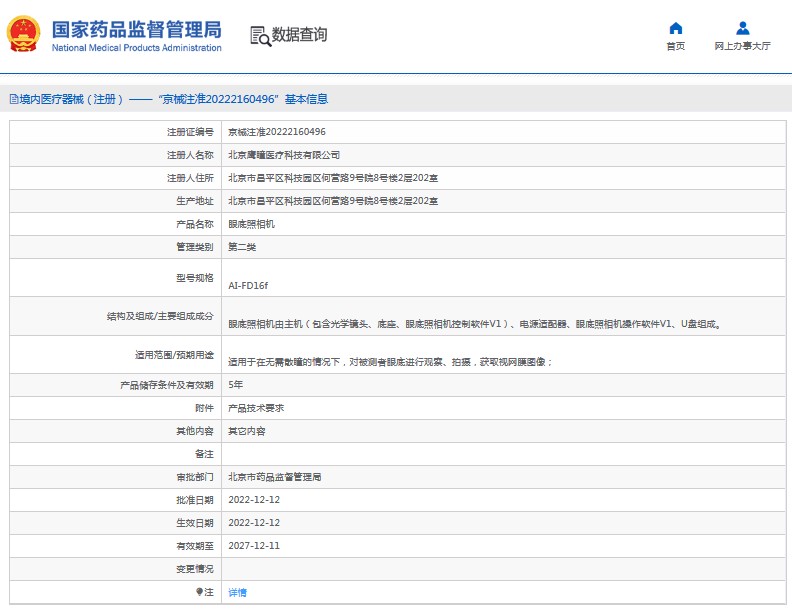
Task: Click the 首页 label
Action: (675, 46)
